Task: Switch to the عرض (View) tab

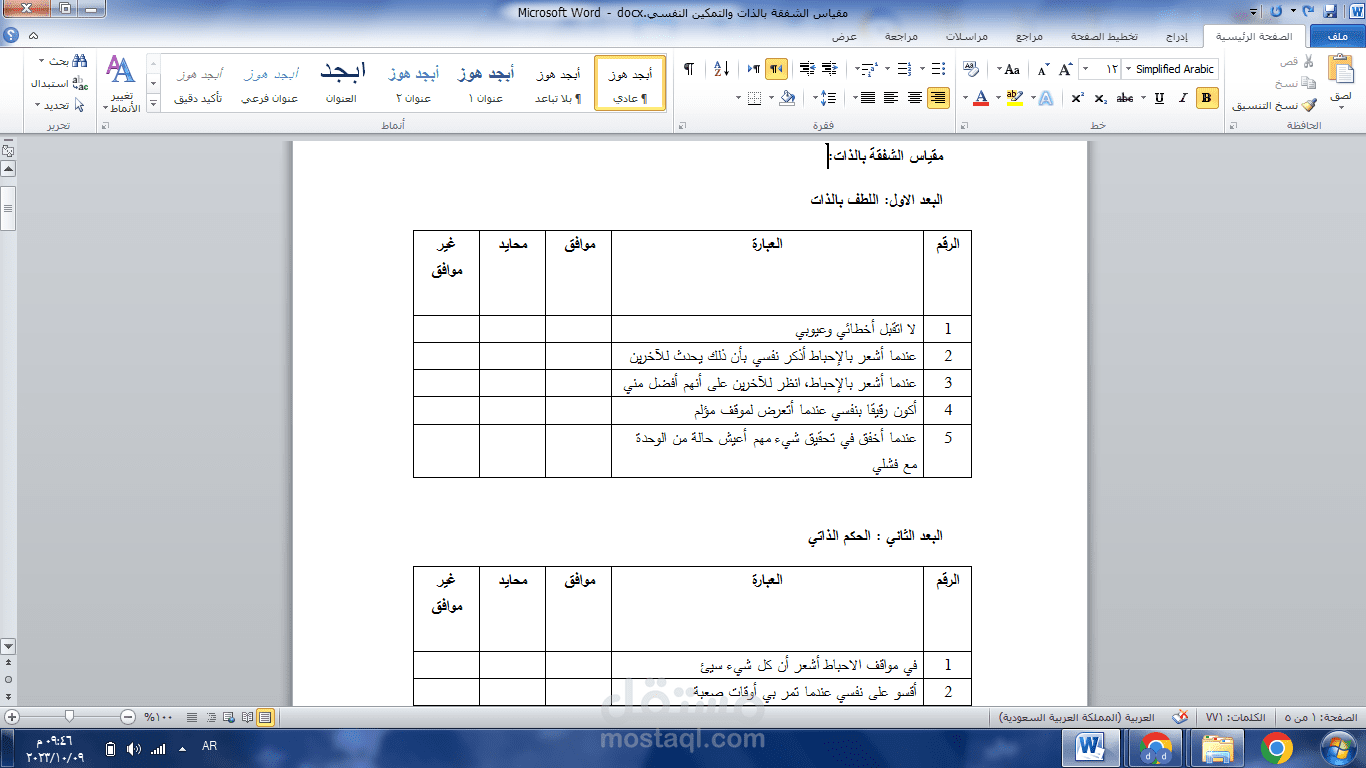Action: pos(846,36)
